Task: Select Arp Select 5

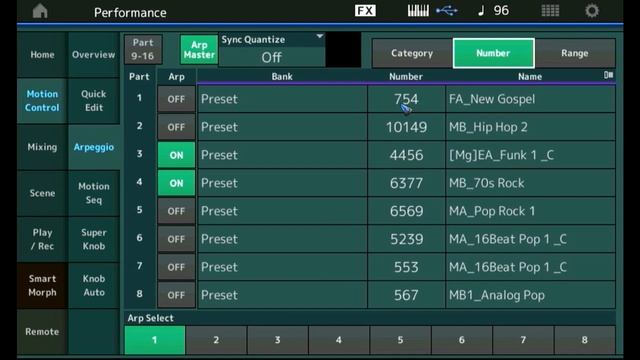Action: click(400, 340)
